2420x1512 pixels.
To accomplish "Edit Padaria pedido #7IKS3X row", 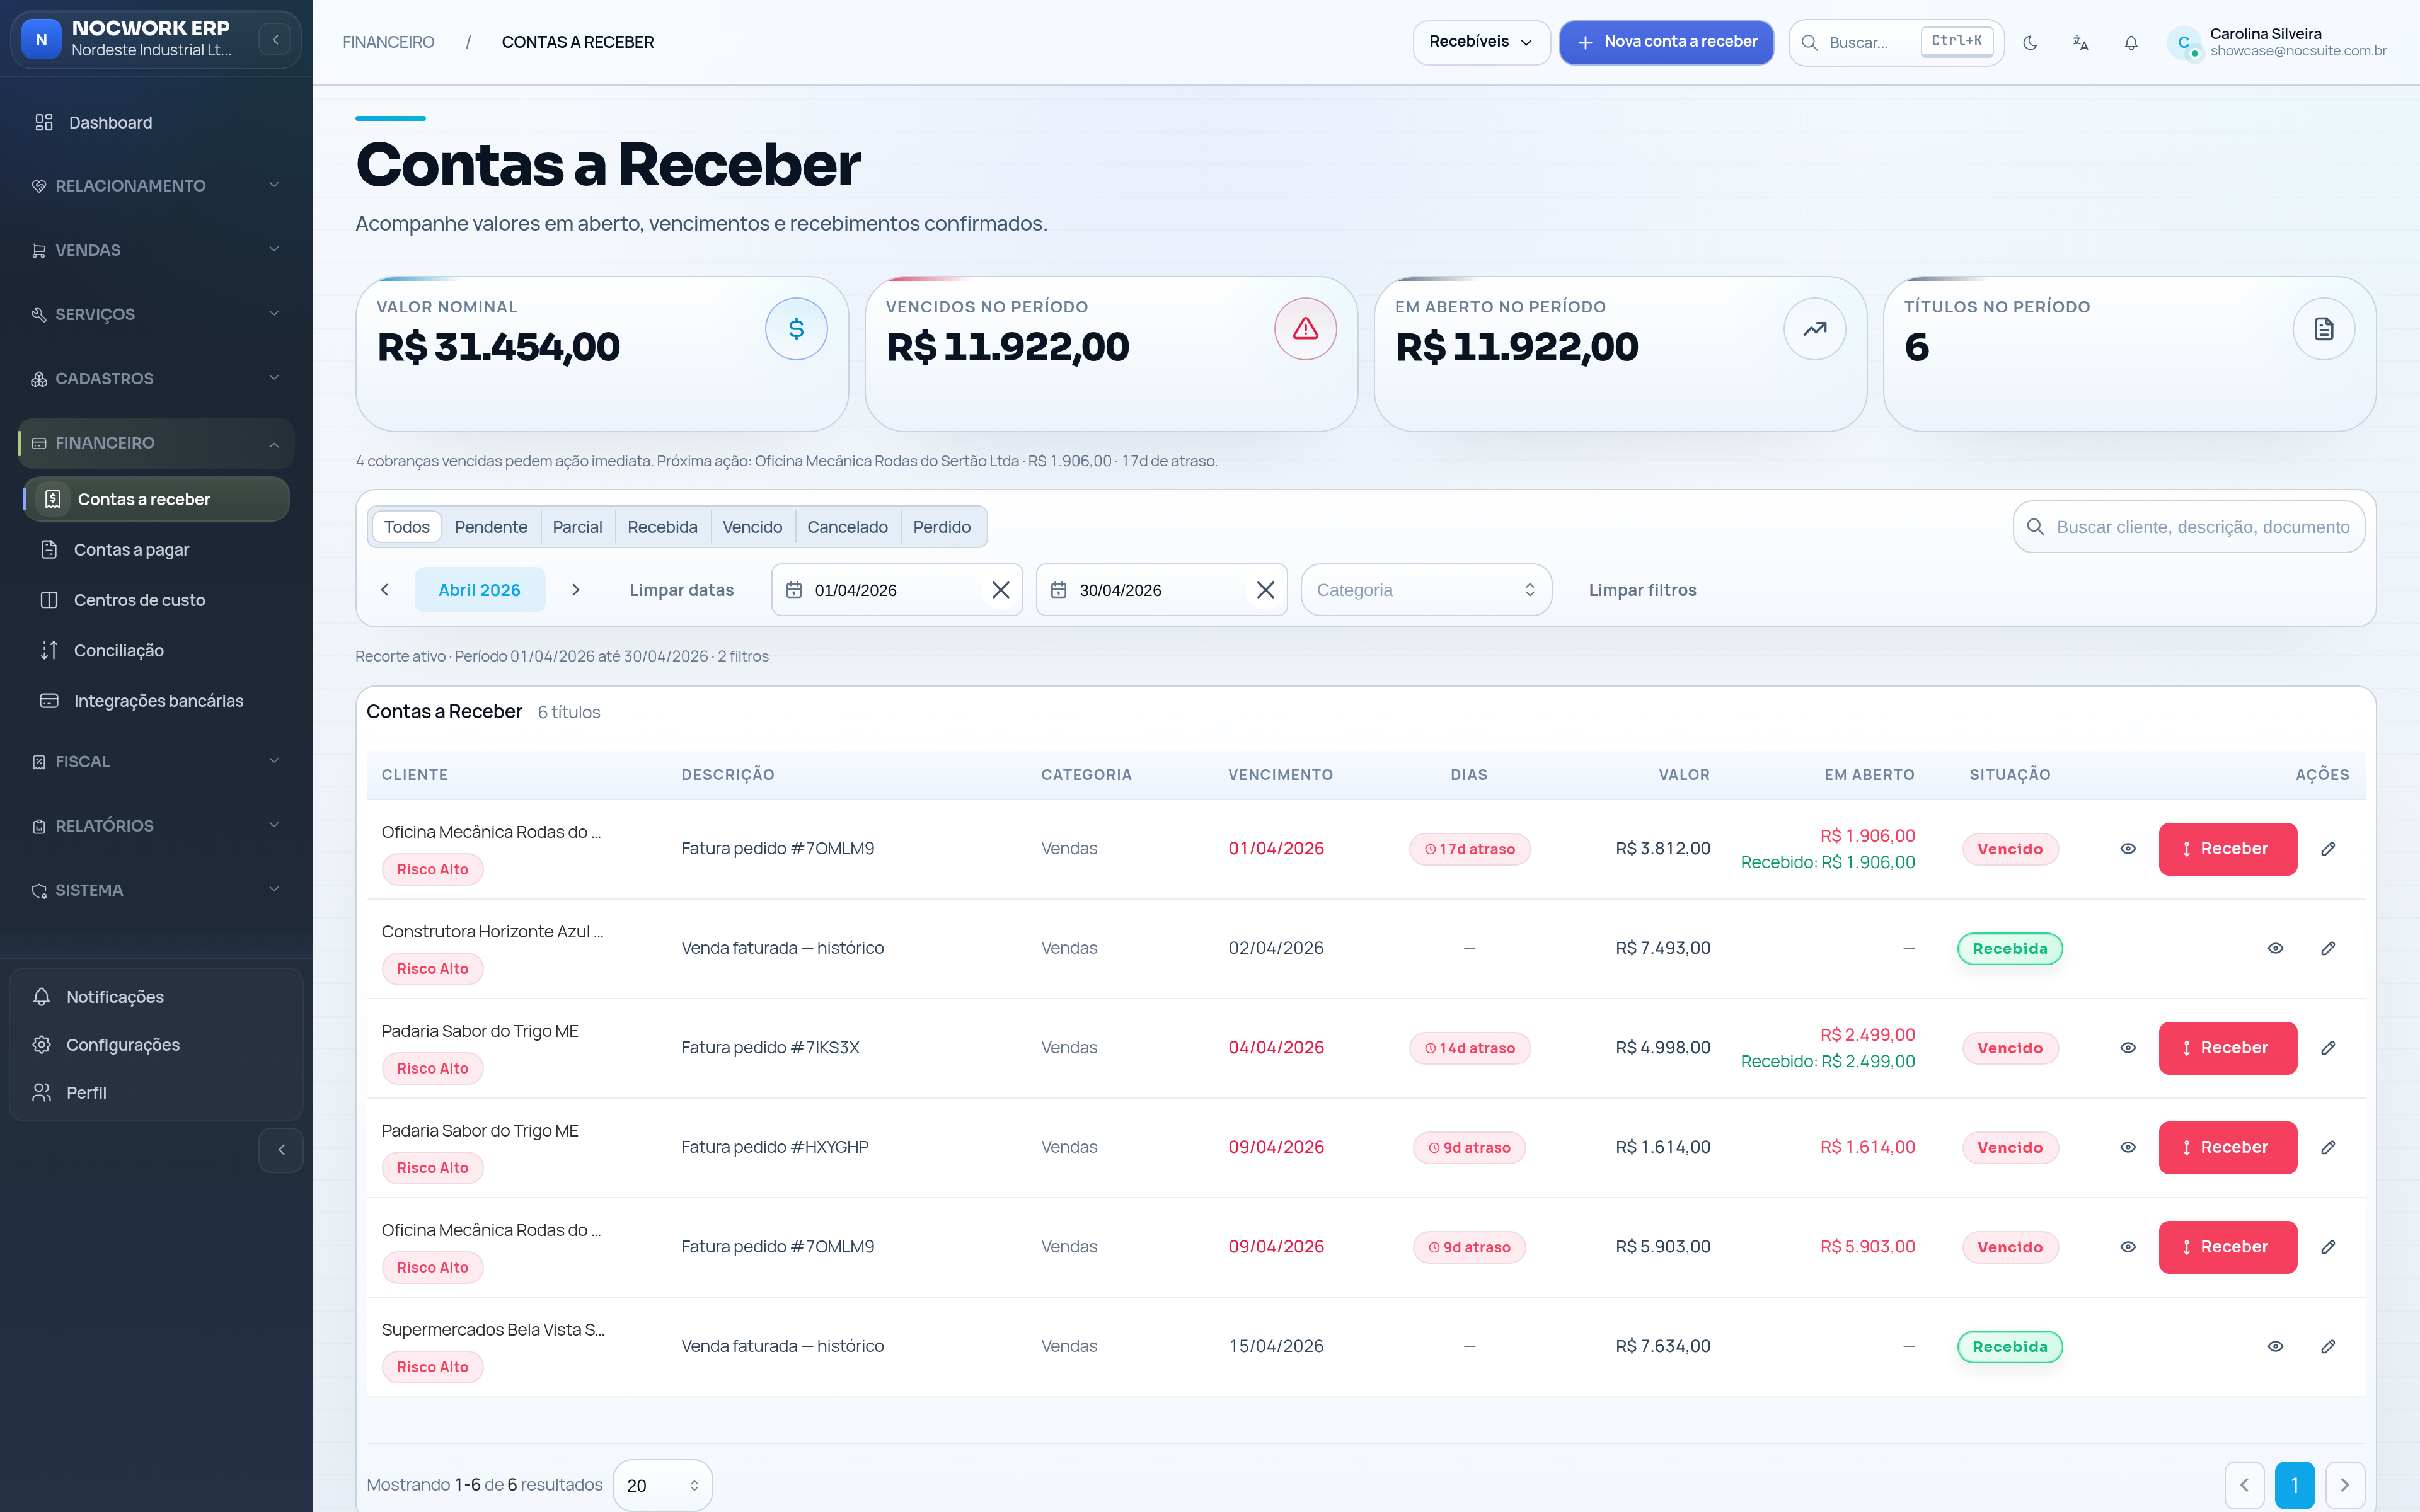I will [2328, 1048].
